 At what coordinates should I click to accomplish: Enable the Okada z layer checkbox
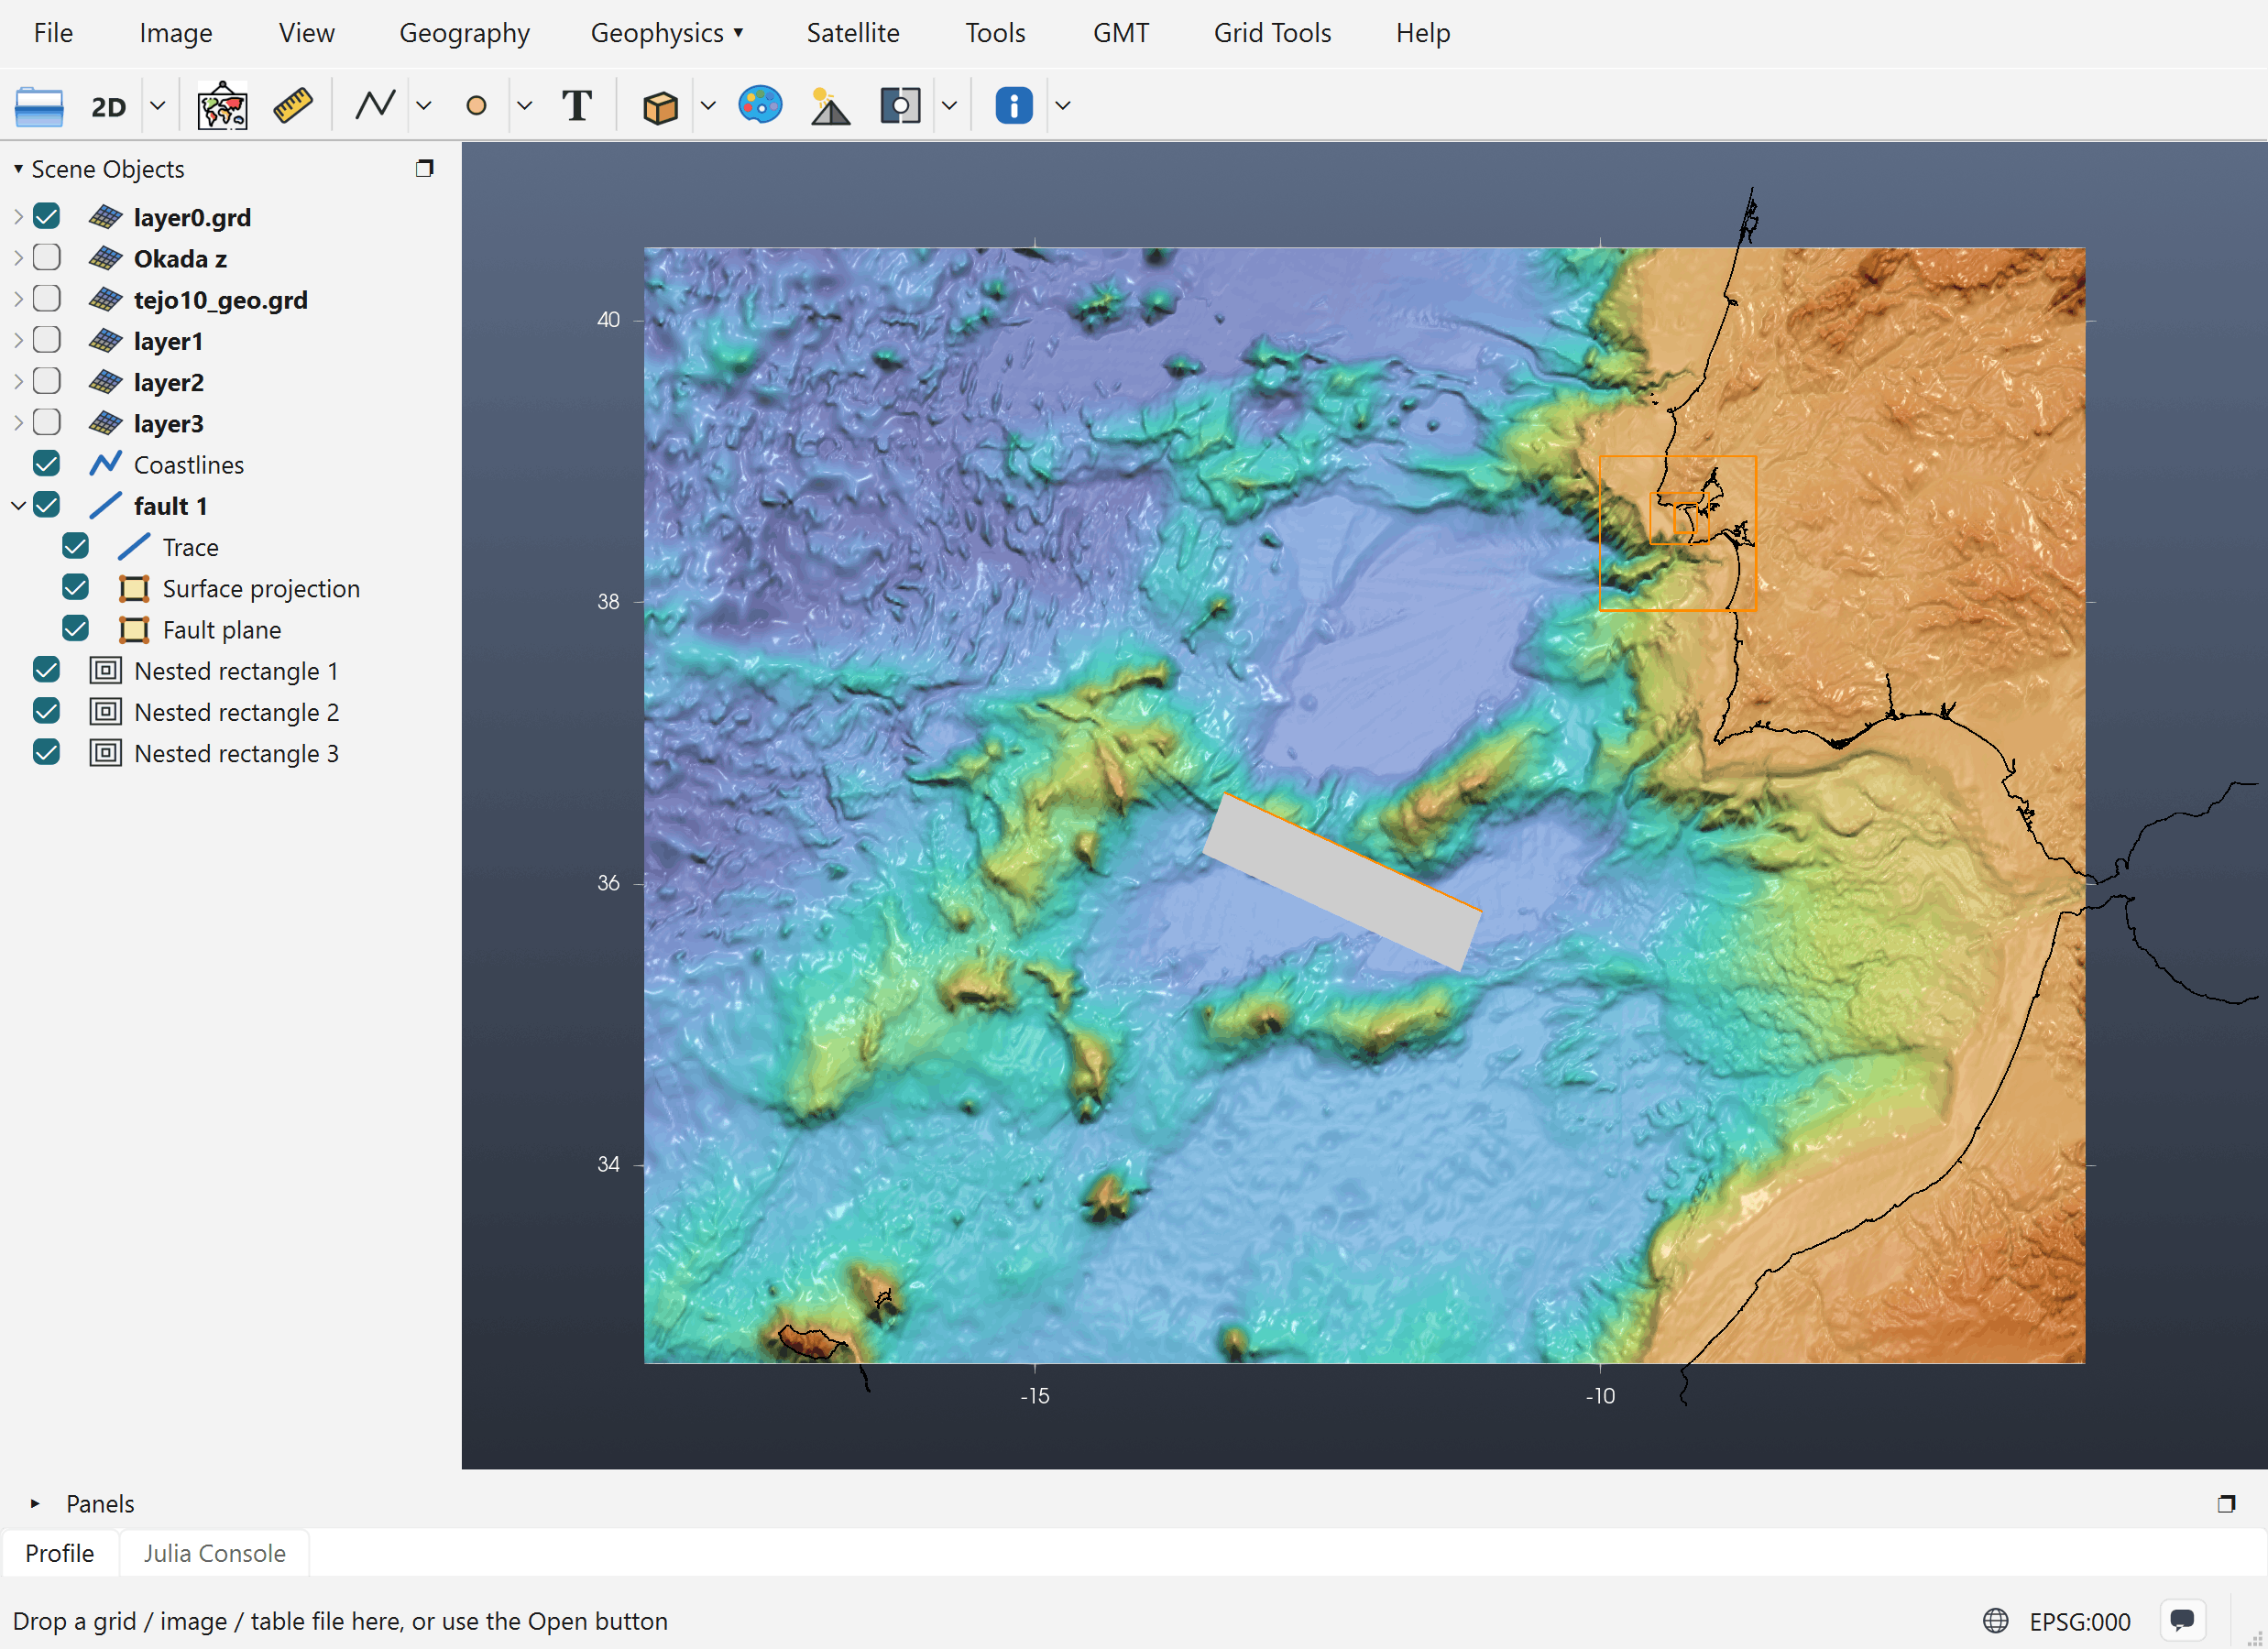(47, 258)
